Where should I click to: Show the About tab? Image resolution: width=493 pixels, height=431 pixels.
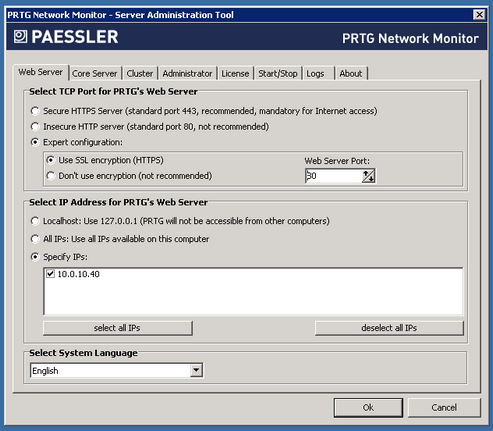coord(351,73)
